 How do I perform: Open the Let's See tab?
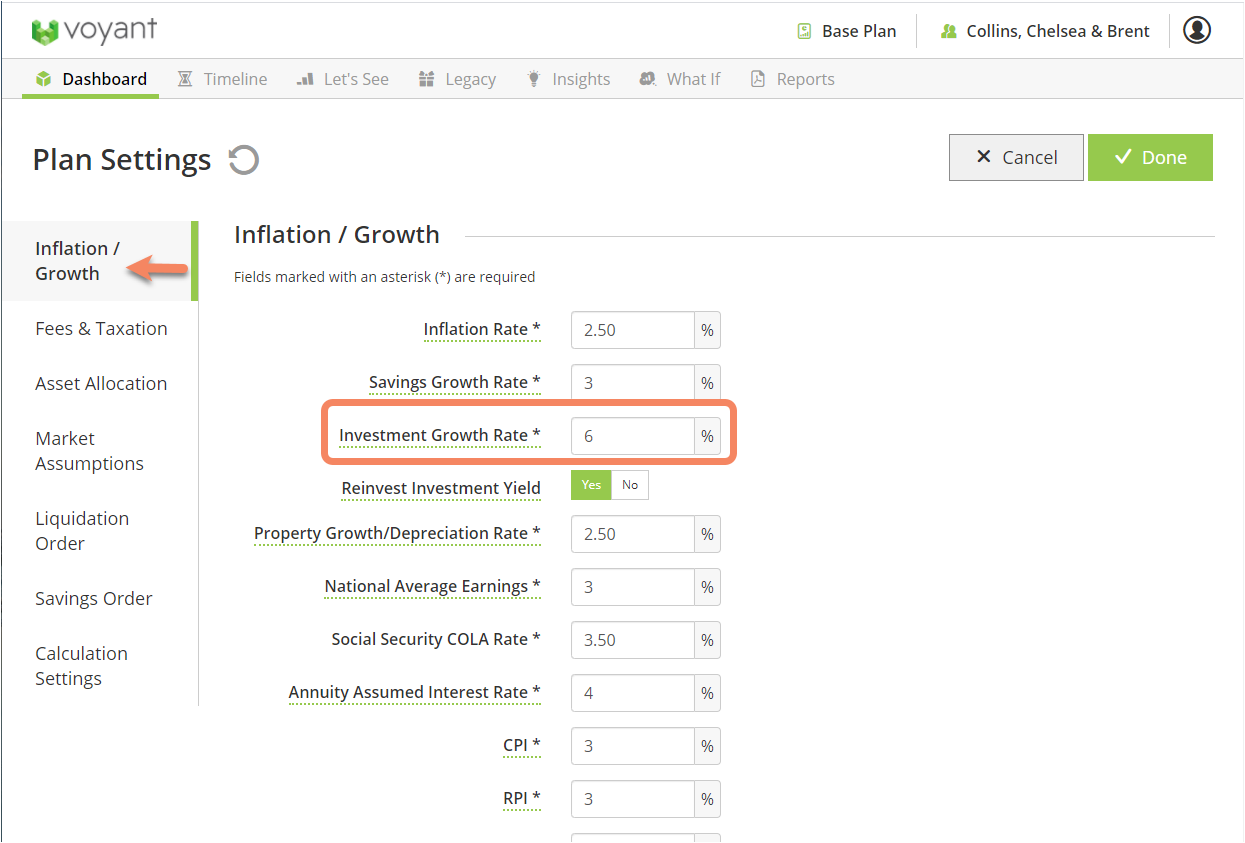coord(343,79)
